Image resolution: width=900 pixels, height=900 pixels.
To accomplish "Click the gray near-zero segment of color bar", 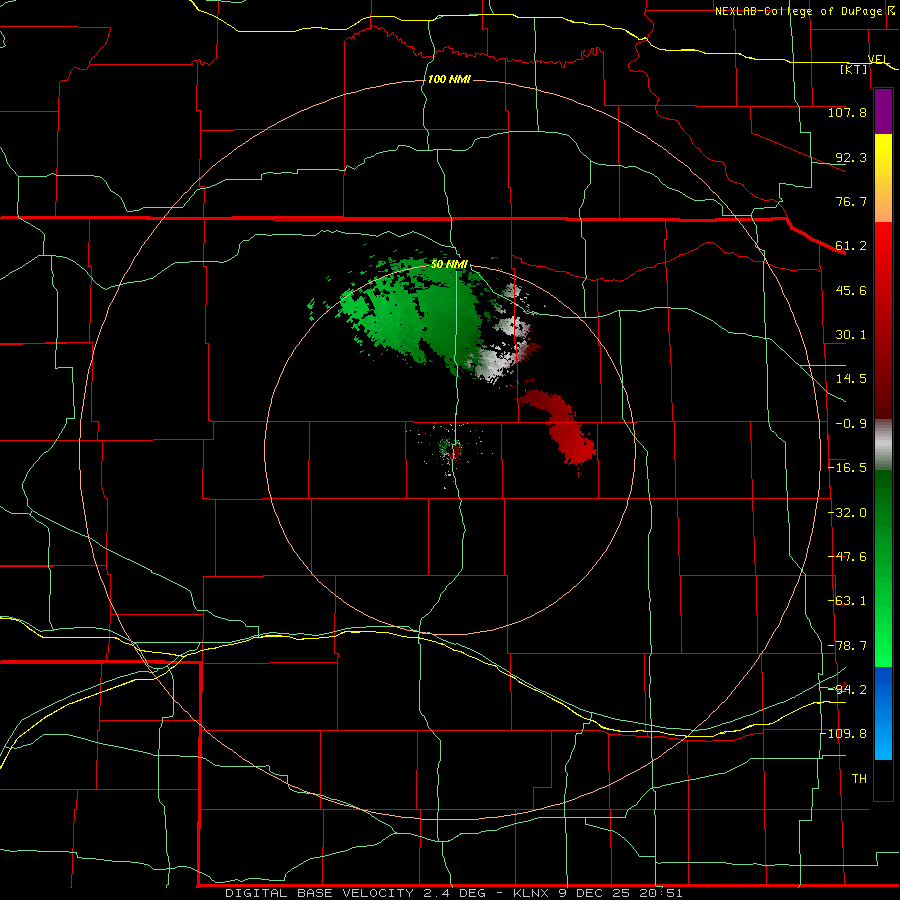I will click(883, 445).
